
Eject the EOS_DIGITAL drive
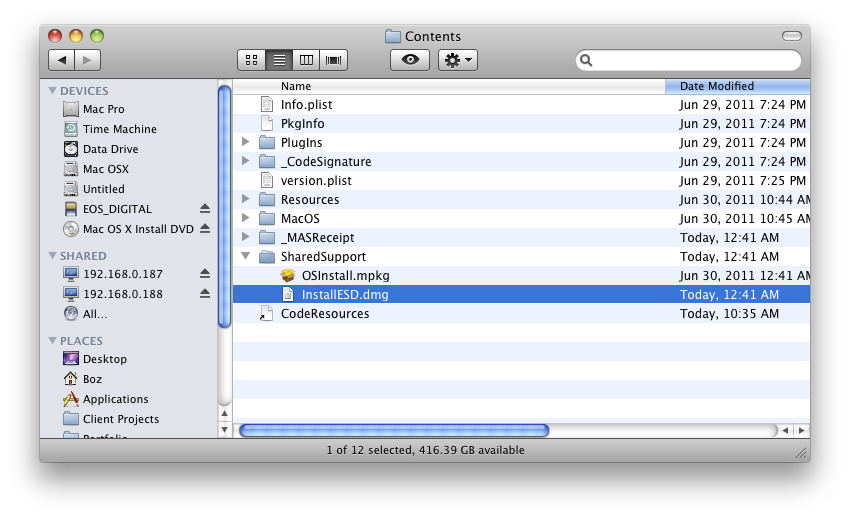point(205,209)
